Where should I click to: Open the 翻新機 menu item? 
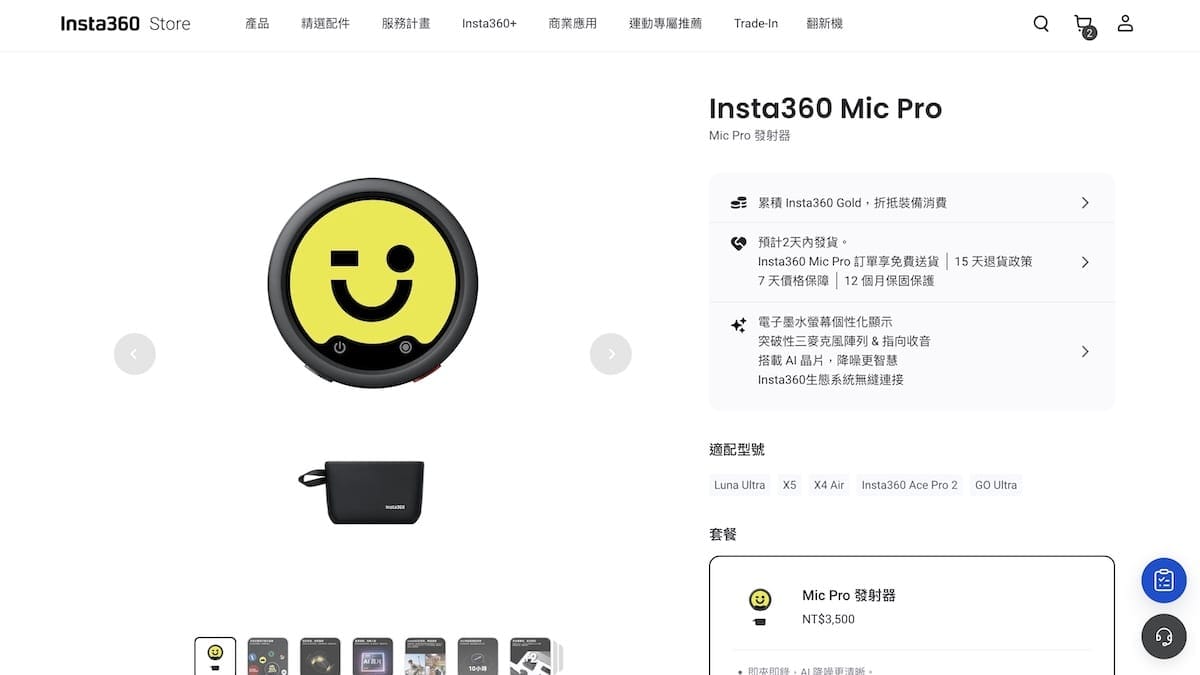(825, 23)
